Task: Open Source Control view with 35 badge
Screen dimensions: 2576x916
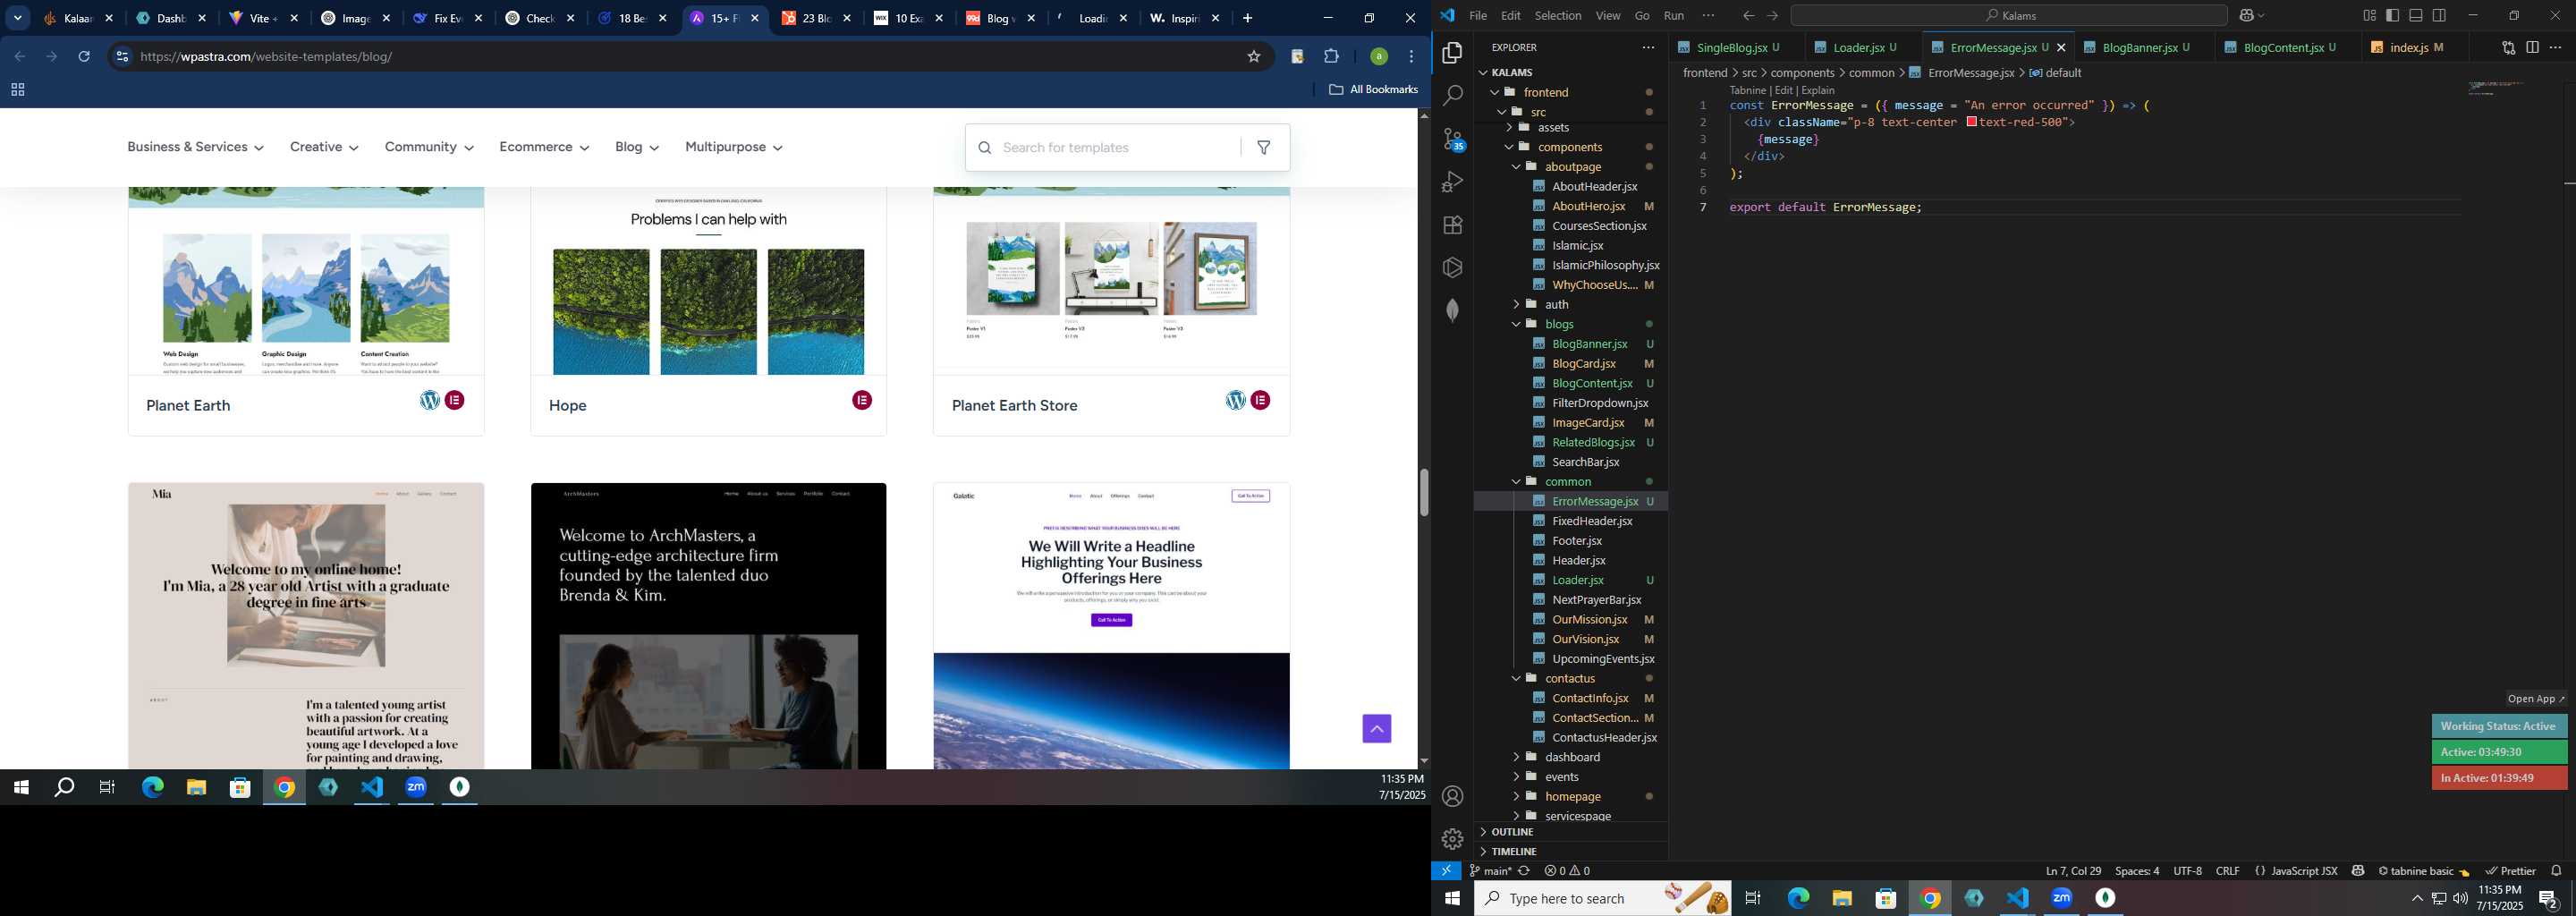Action: pos(1452,139)
